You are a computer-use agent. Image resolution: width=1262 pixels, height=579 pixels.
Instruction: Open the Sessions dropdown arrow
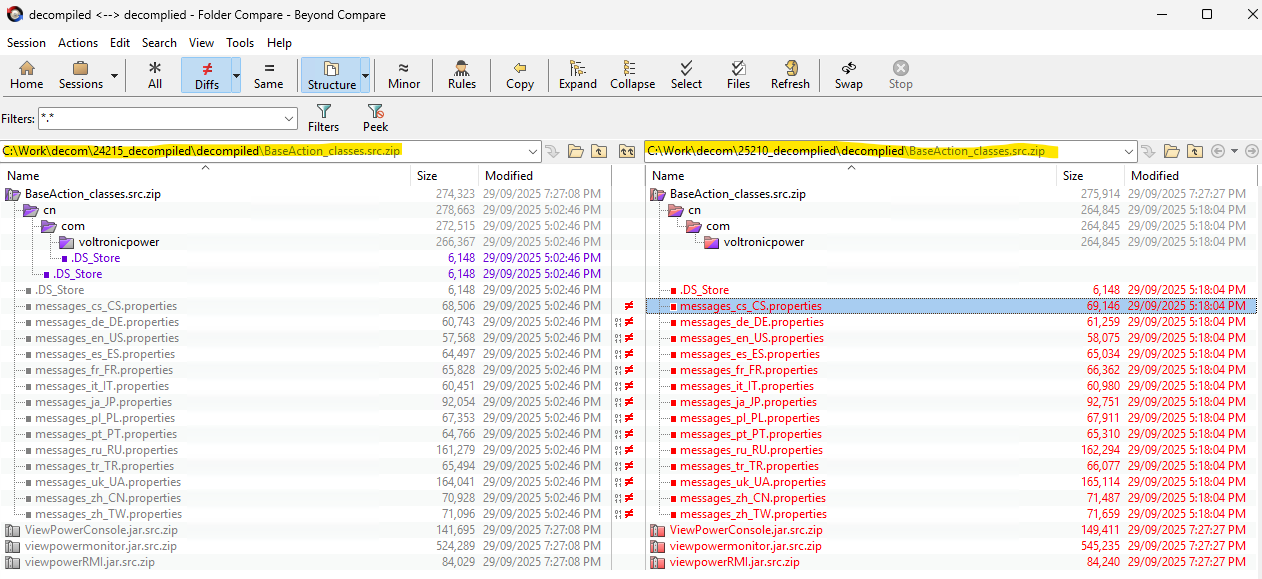click(114, 76)
